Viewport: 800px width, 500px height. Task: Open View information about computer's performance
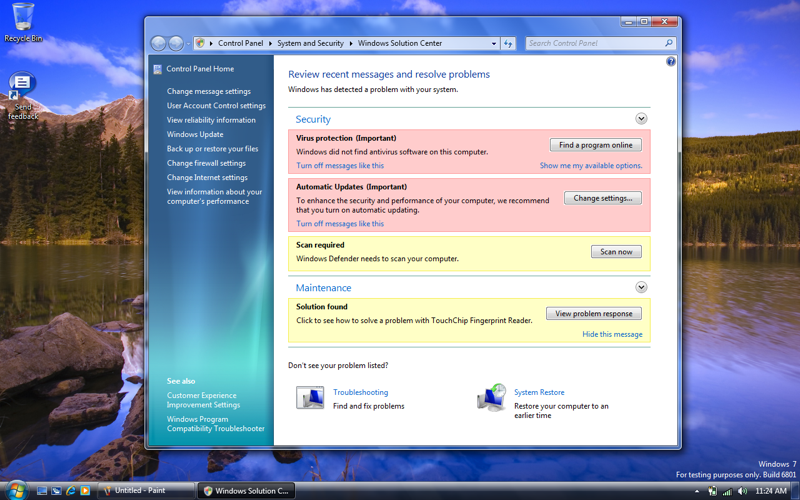(x=214, y=196)
